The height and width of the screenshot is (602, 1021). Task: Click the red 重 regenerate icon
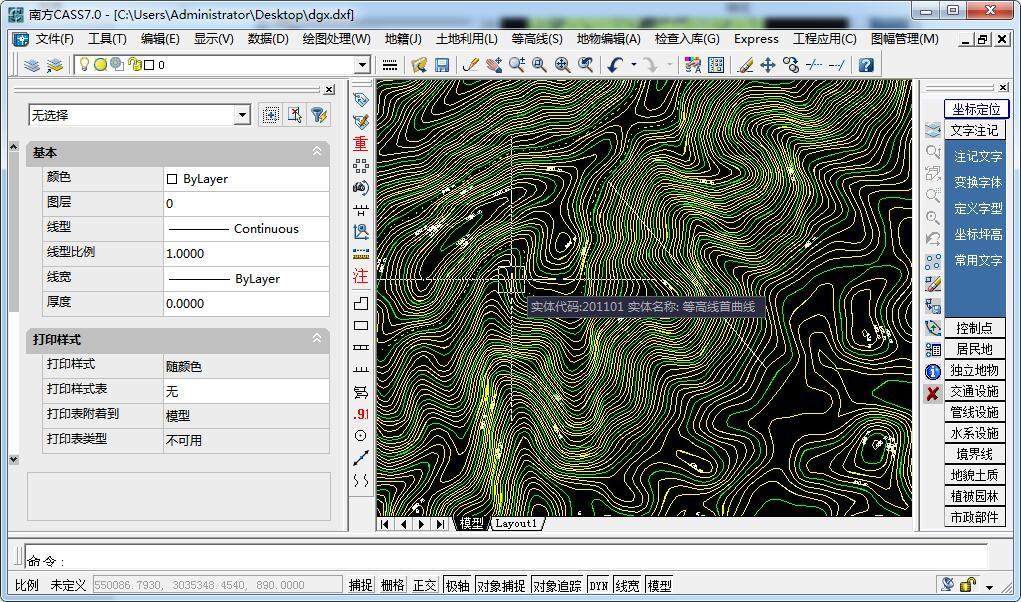click(361, 144)
